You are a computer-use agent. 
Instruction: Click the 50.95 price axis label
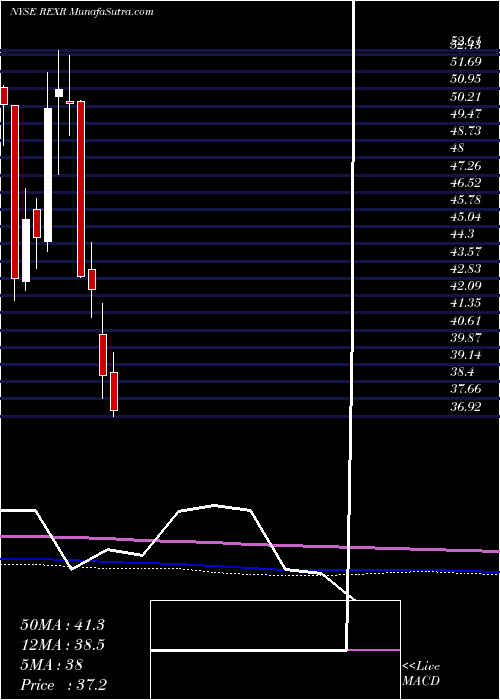[x=465, y=79]
